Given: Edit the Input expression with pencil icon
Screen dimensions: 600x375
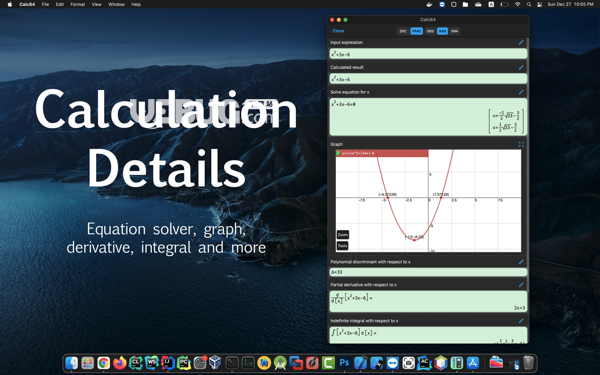Looking at the screenshot, I should 521,42.
